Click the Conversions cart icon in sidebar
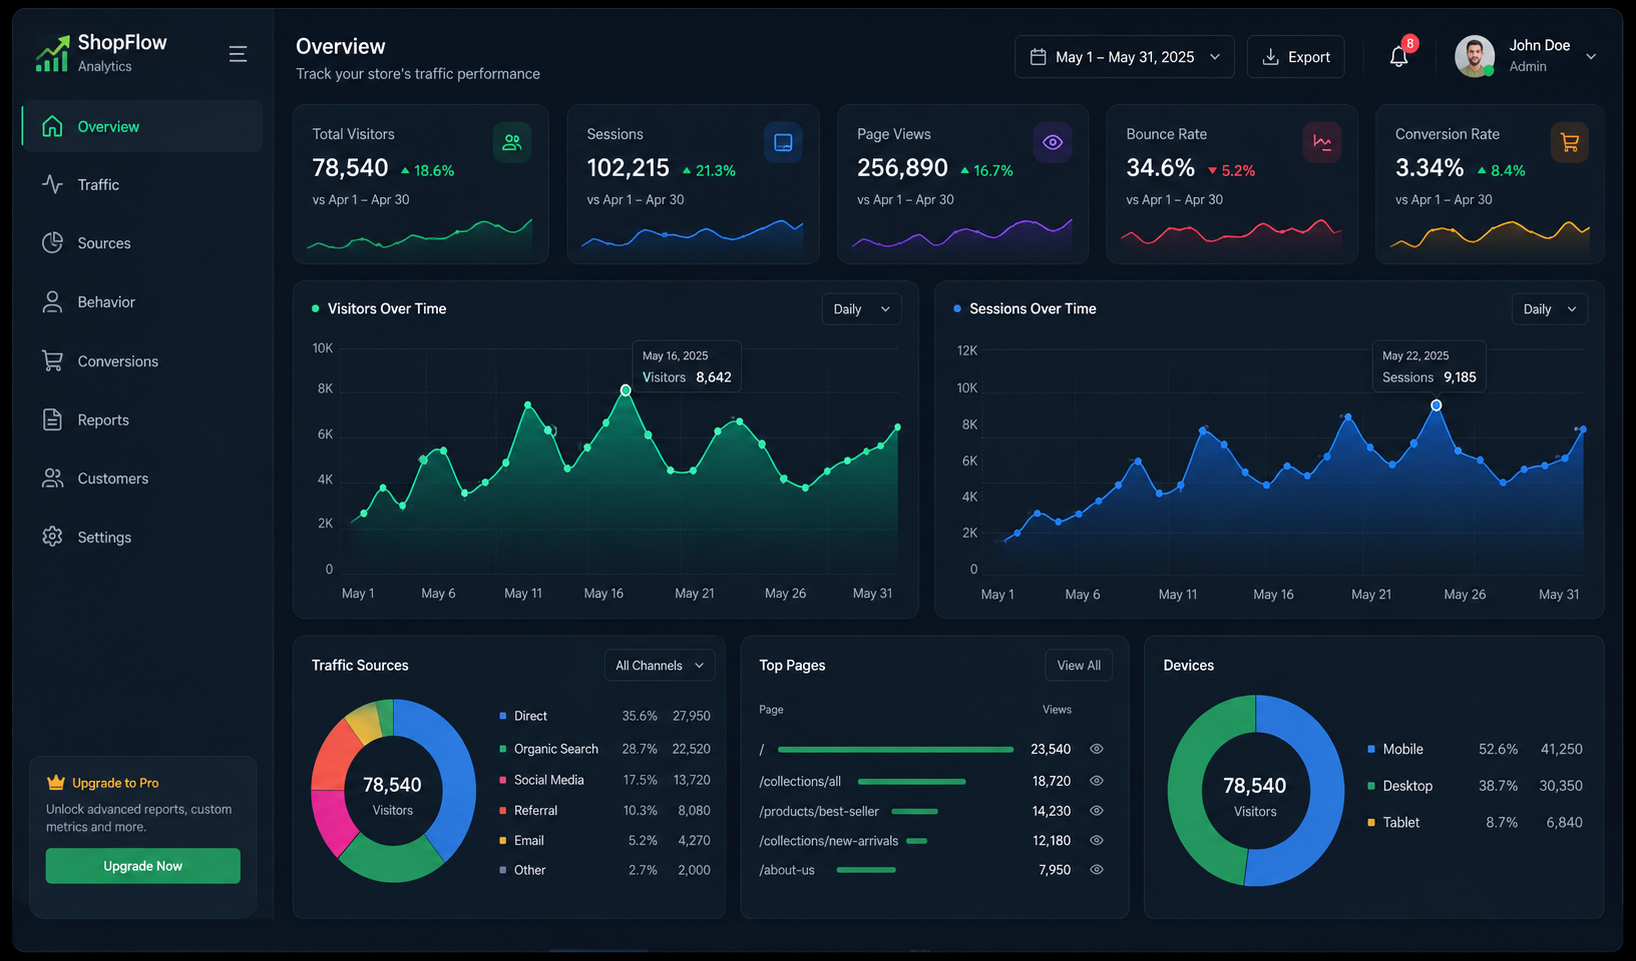1636x961 pixels. click(52, 361)
